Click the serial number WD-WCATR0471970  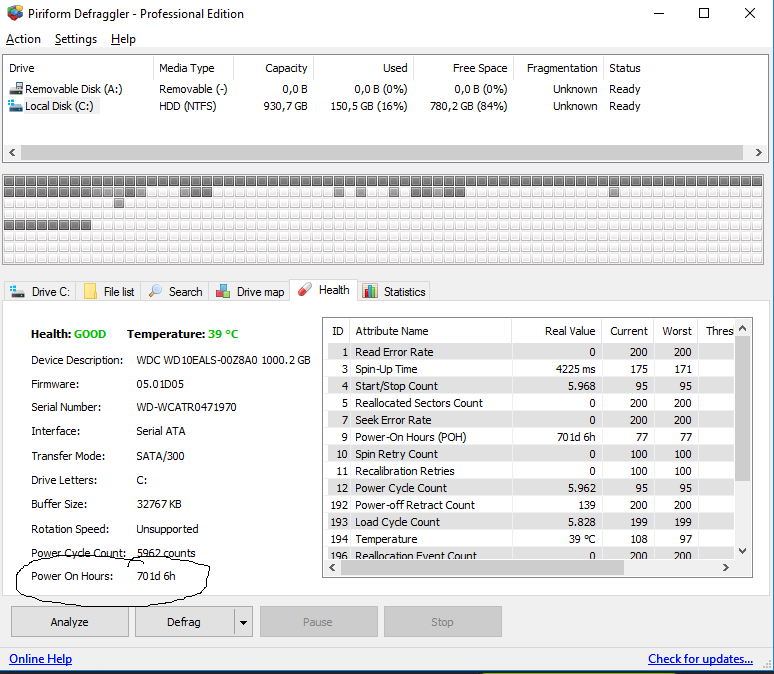186,407
